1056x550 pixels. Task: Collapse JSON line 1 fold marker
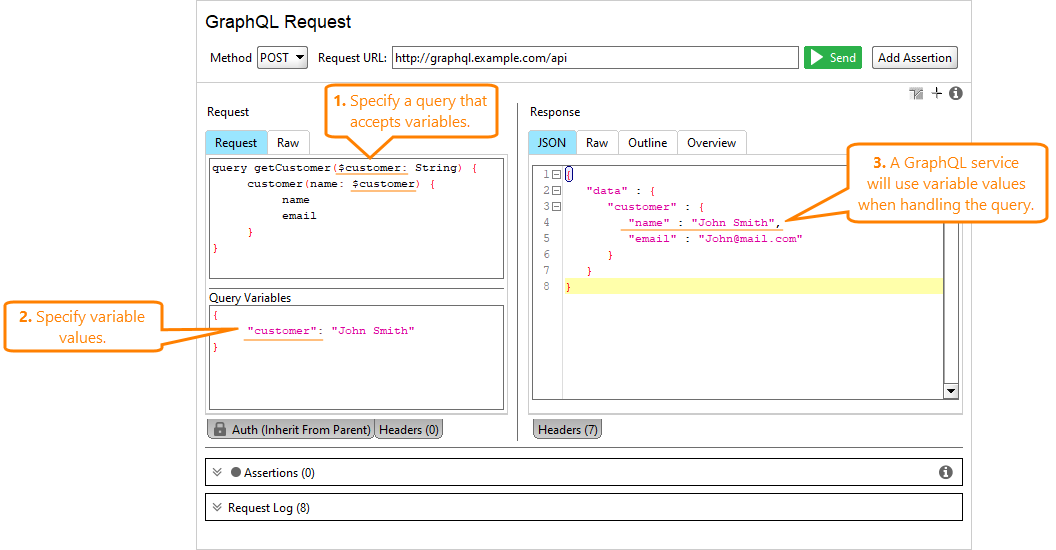(556, 174)
